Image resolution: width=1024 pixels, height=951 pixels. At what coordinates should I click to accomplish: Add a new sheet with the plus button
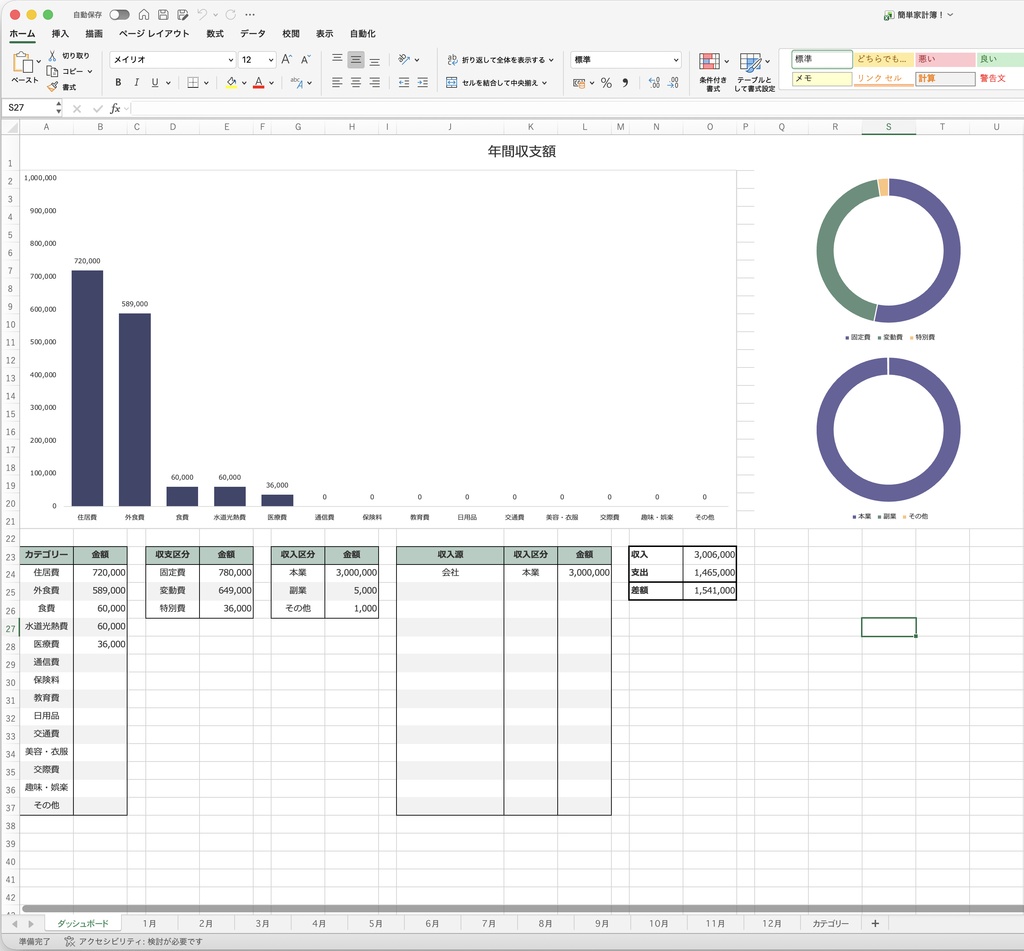876,923
